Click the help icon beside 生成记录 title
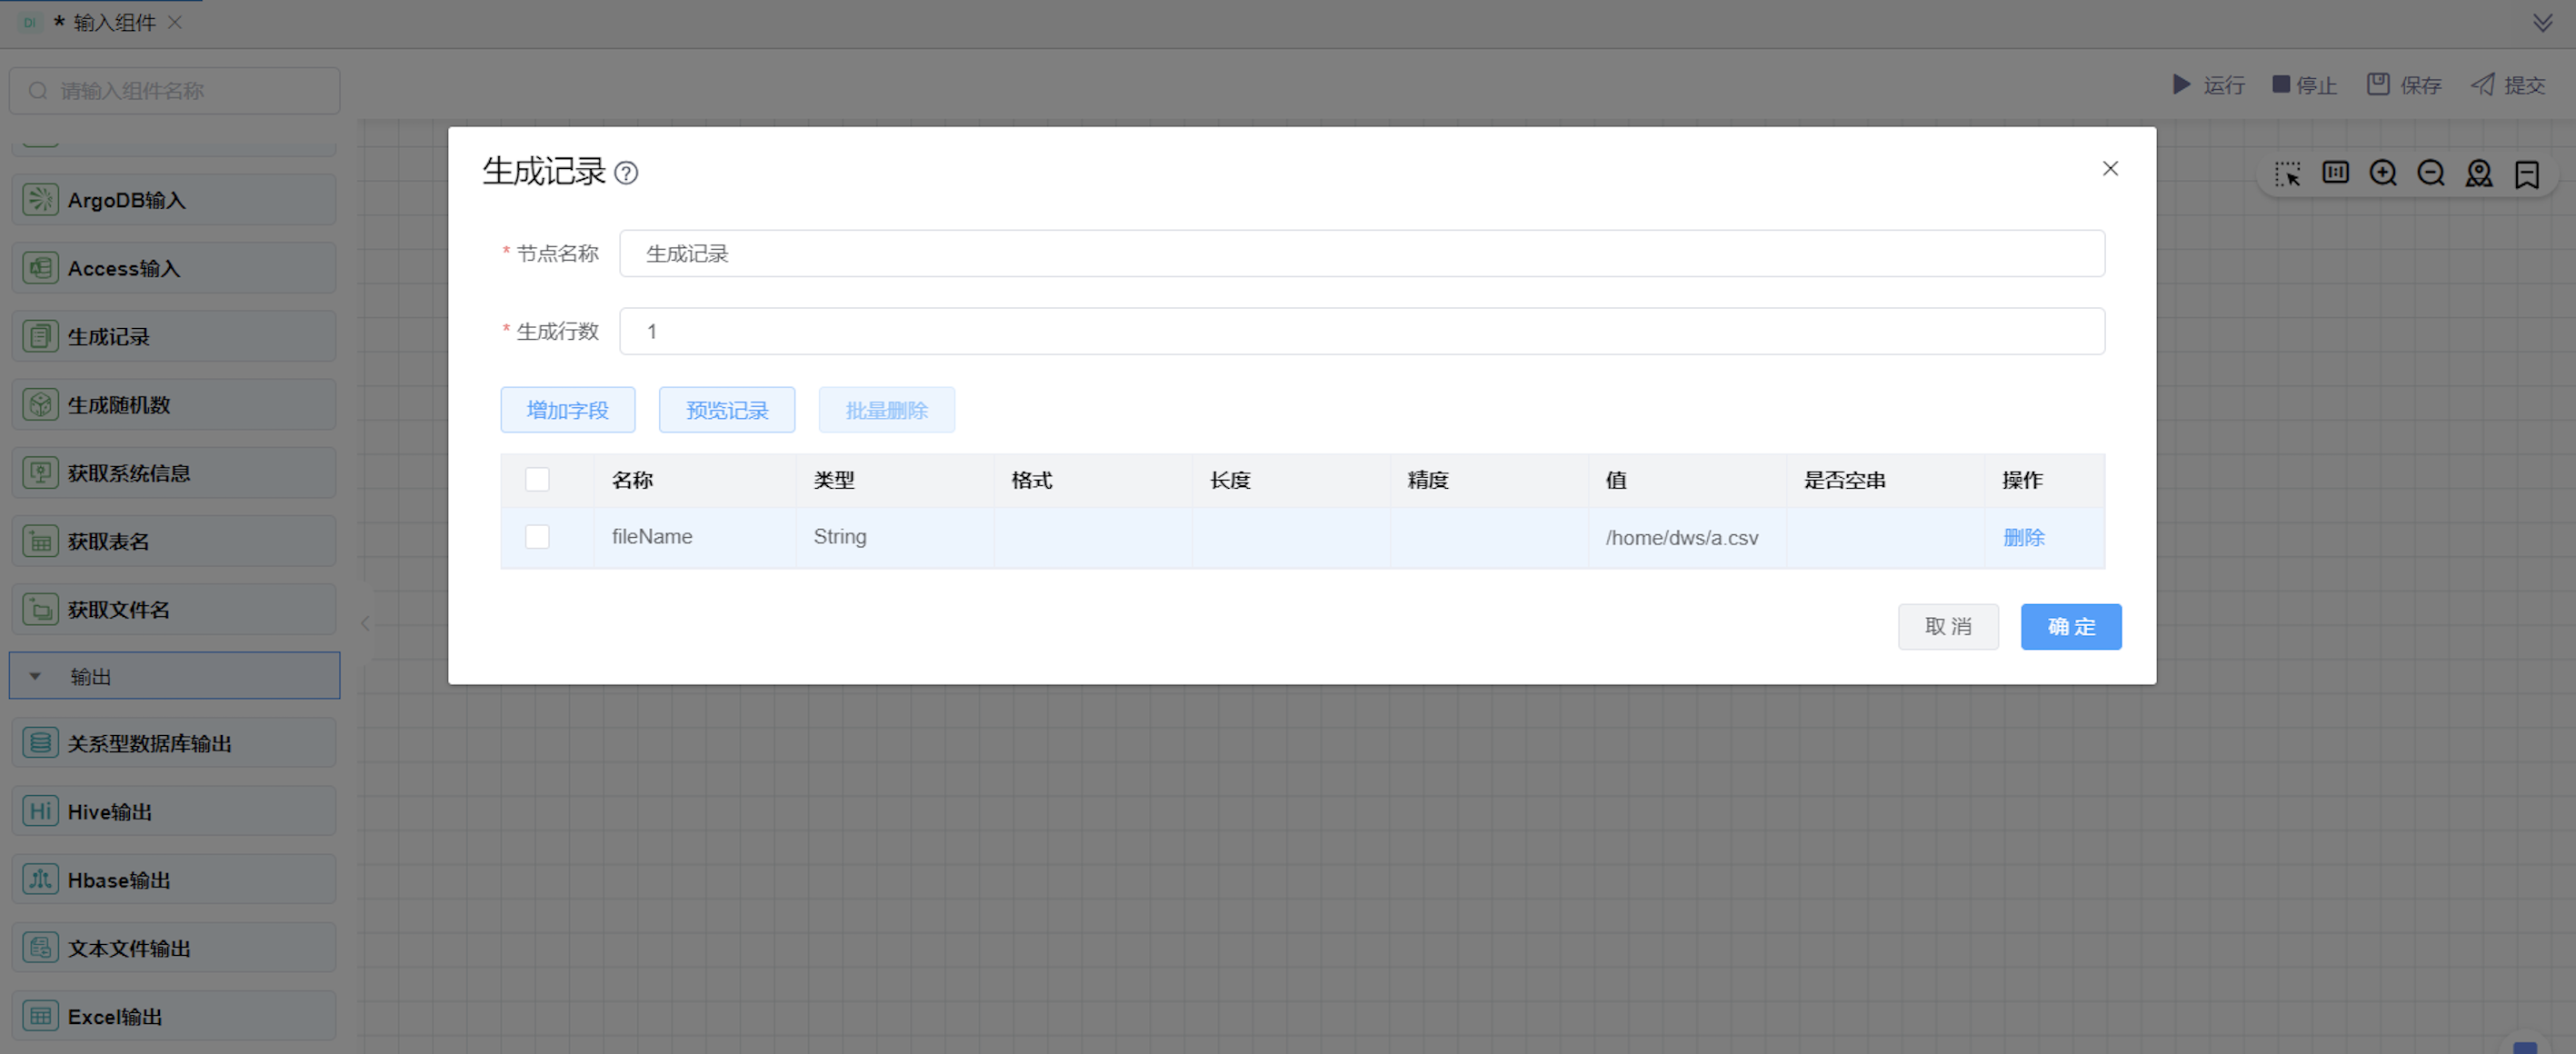 [626, 173]
